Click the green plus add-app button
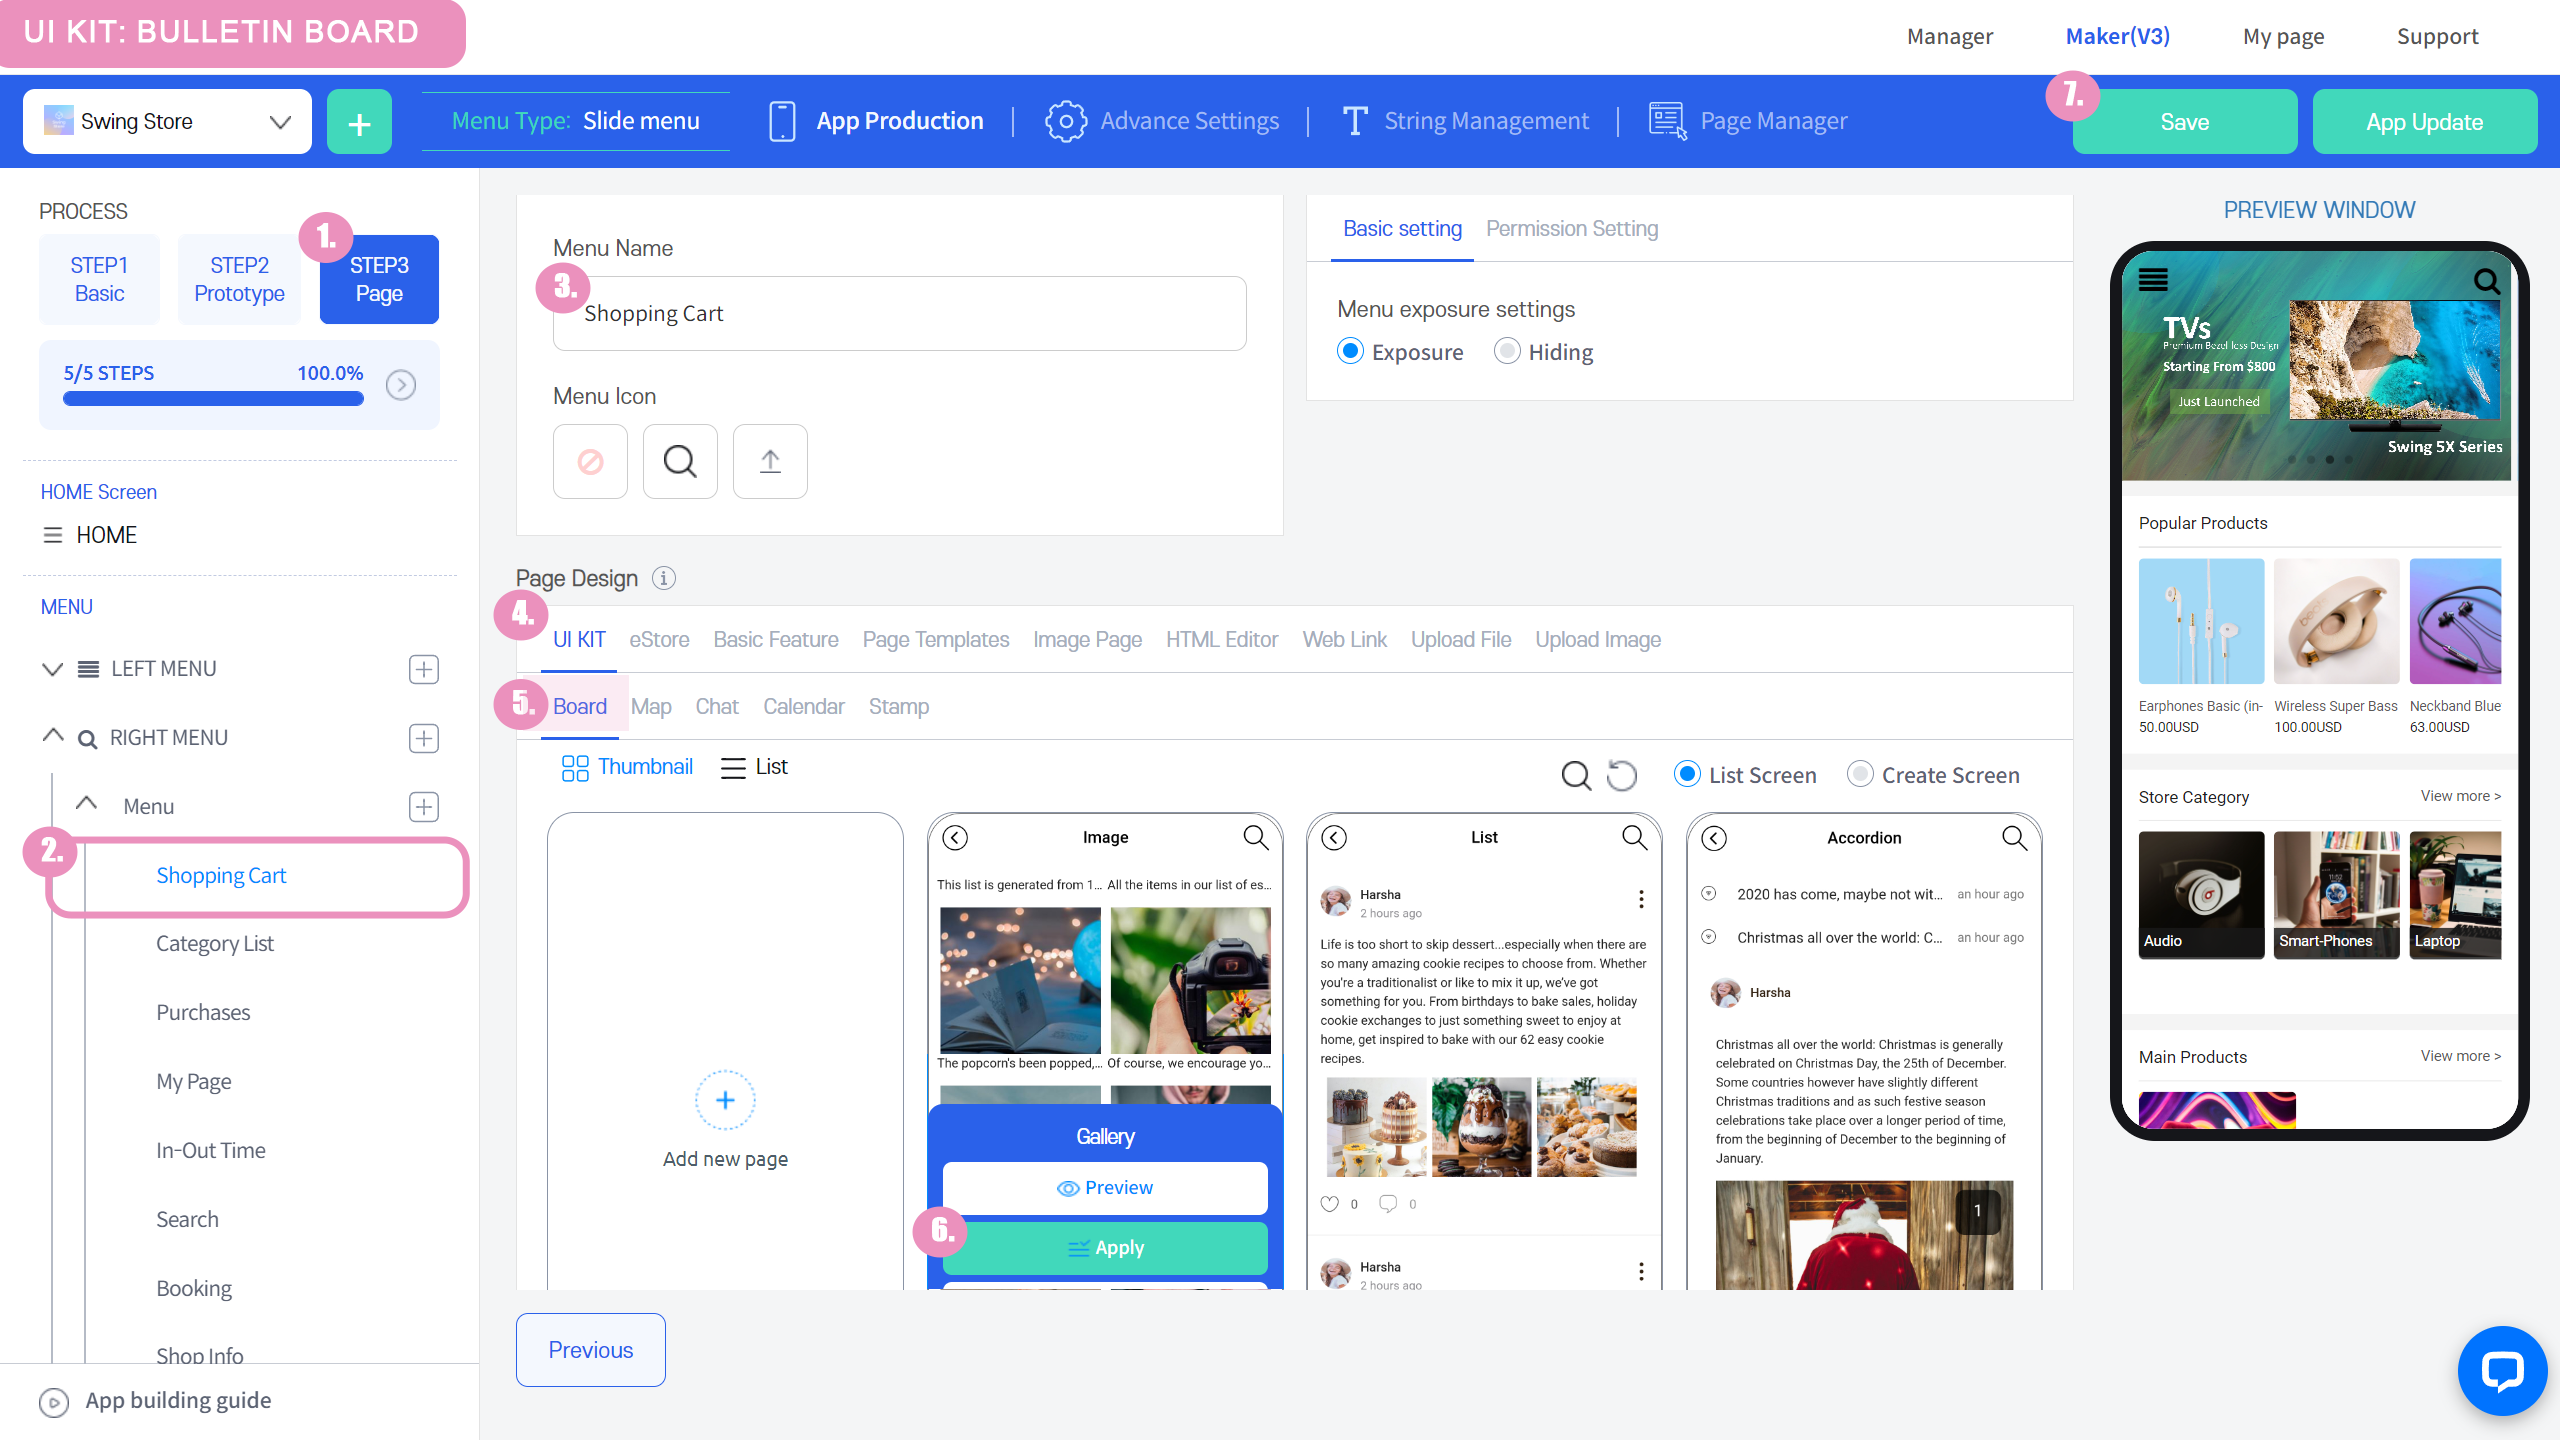Viewport: 2560px width, 1440px height. click(359, 122)
